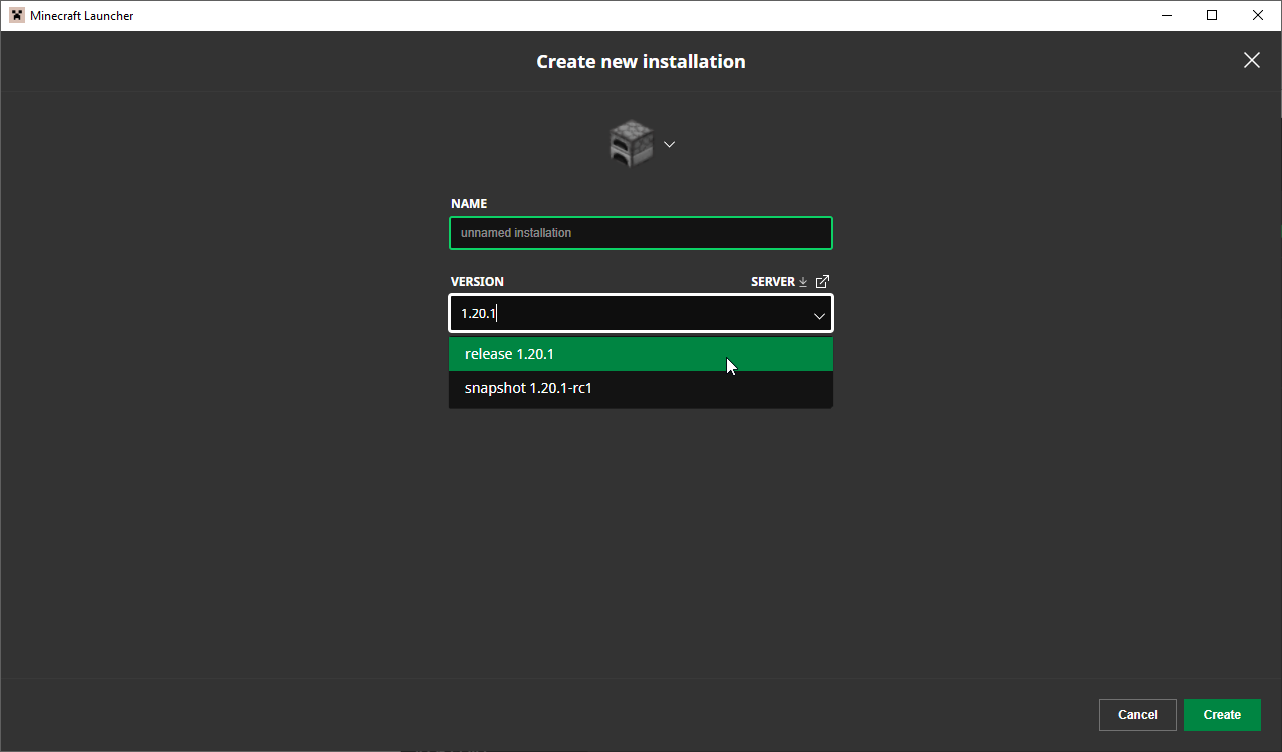
Task: Click the NAME field label
Action: (469, 204)
